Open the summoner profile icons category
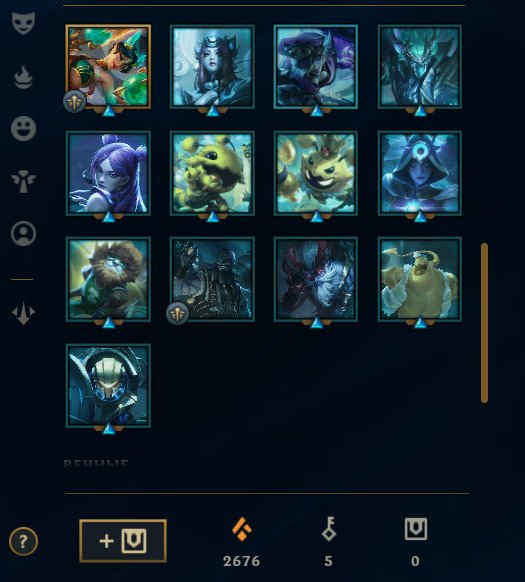525x582 pixels. [23, 233]
